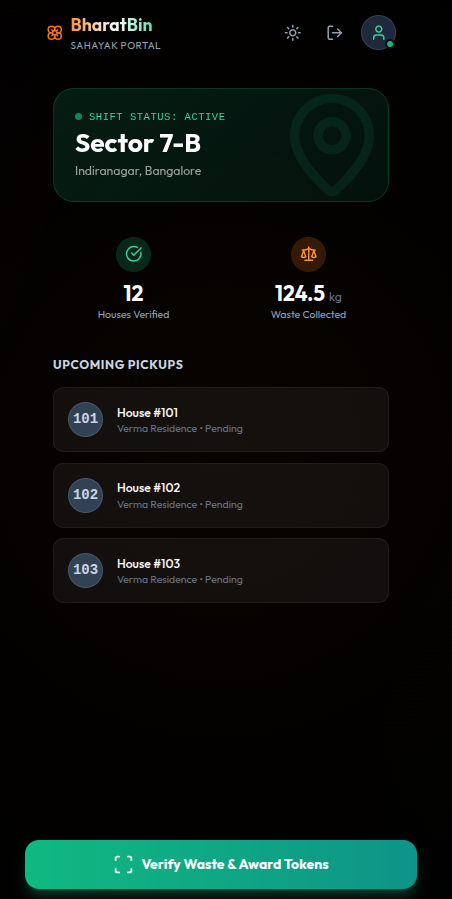Click the BharatBin title text
The width and height of the screenshot is (452, 899).
click(x=111, y=25)
